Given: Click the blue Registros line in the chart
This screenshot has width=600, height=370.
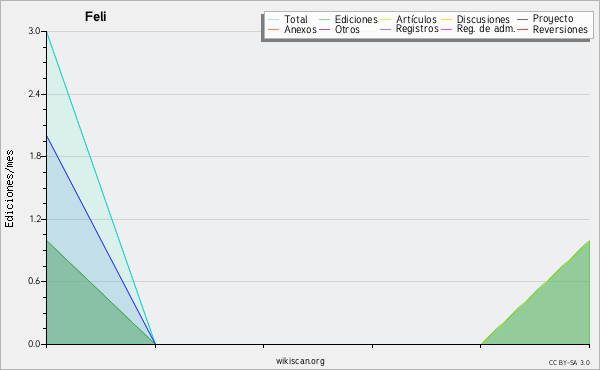Looking at the screenshot, I should pos(101,240).
